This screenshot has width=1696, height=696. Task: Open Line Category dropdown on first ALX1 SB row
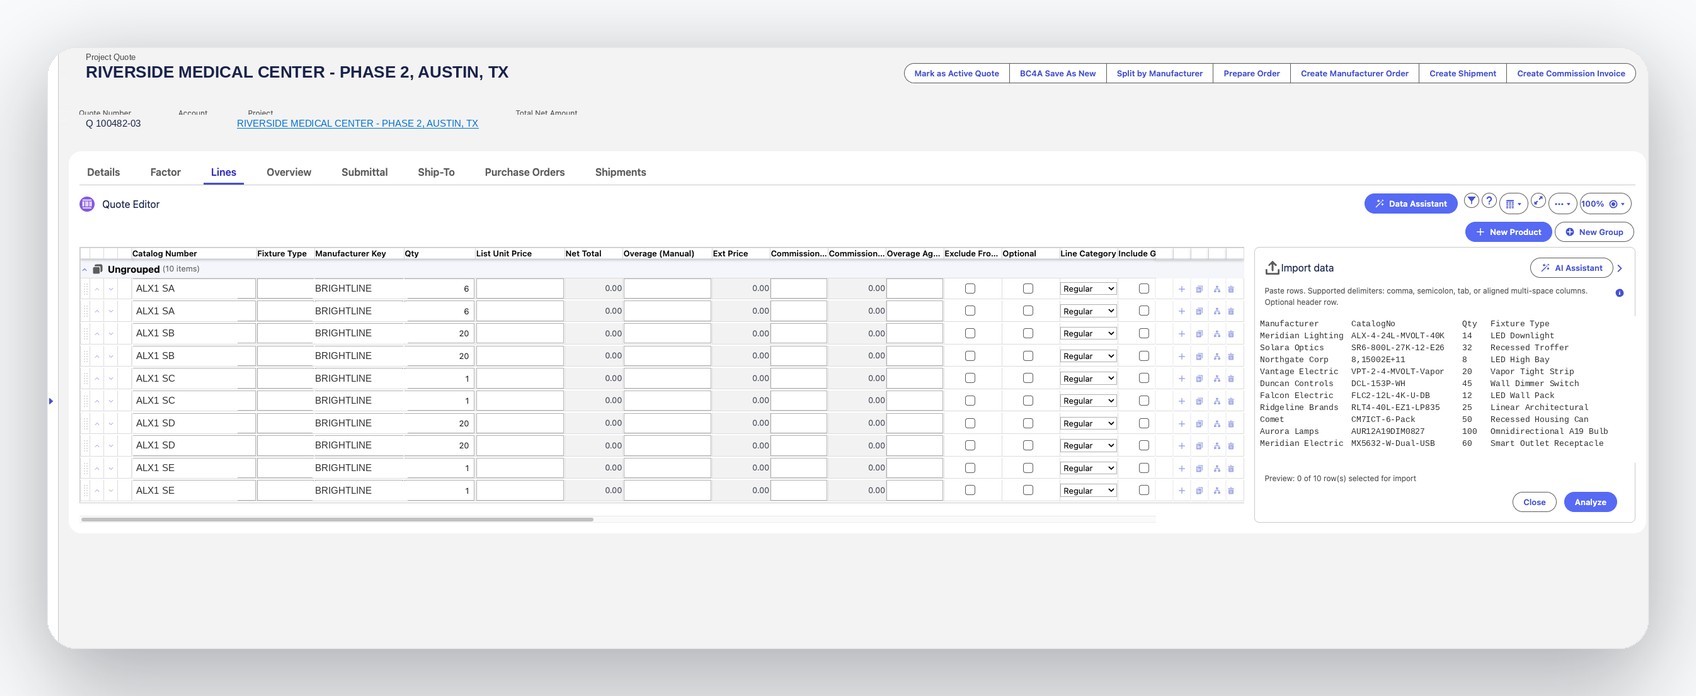(1088, 334)
